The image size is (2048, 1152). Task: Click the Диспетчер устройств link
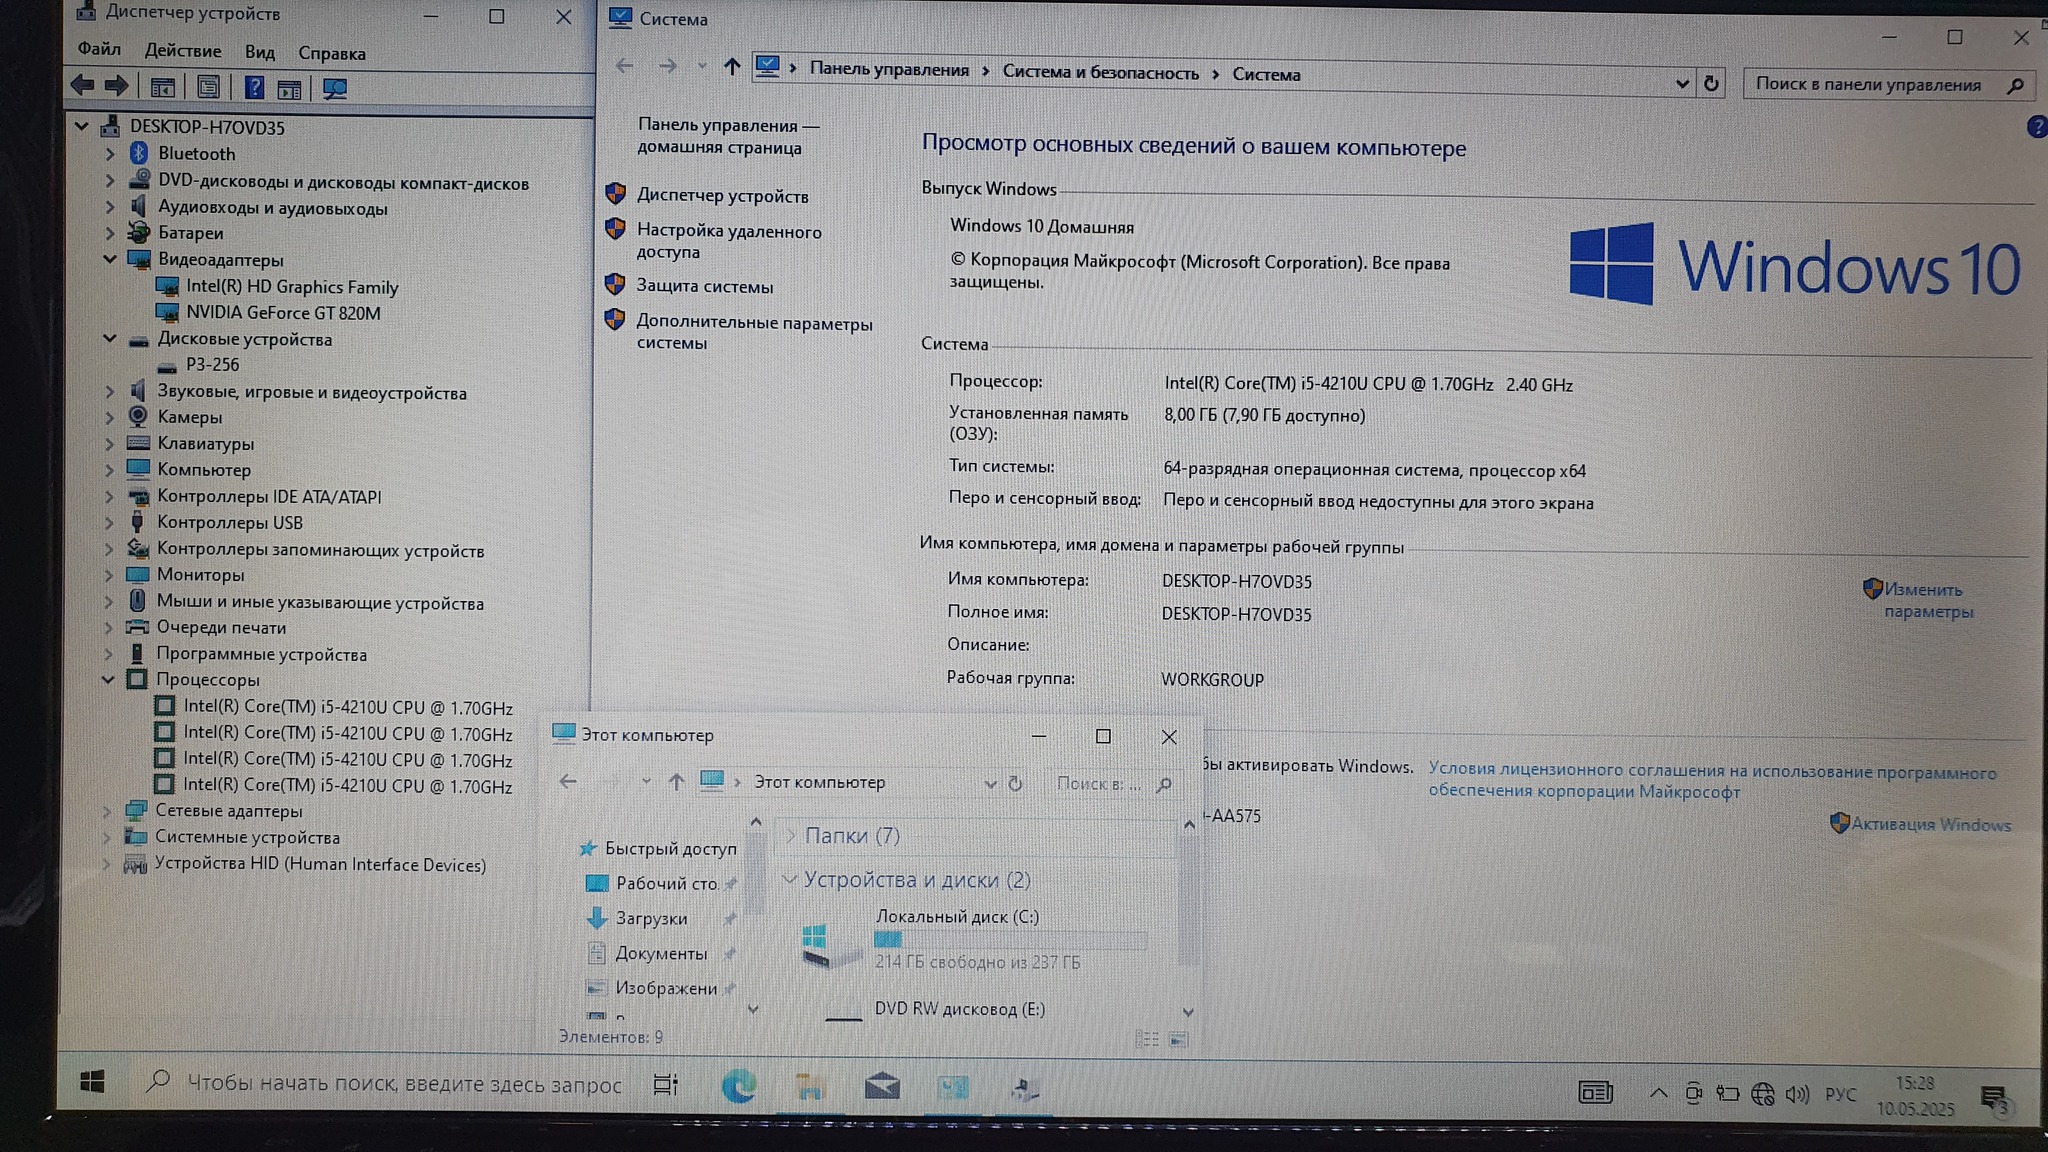pyautogui.click(x=722, y=196)
